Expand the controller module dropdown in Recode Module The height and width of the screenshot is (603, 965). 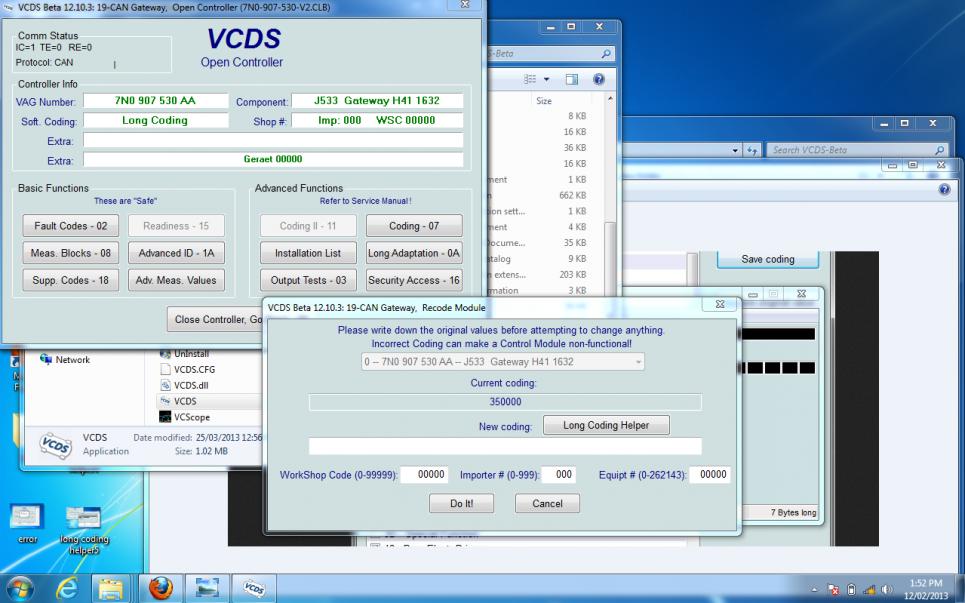coord(638,362)
